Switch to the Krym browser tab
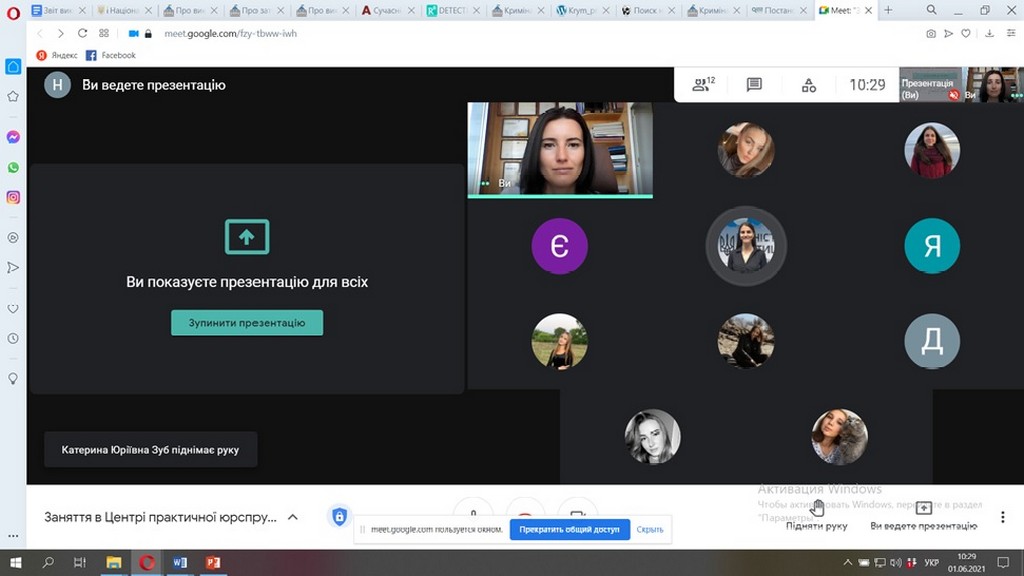Image resolution: width=1024 pixels, height=576 pixels. click(x=580, y=10)
